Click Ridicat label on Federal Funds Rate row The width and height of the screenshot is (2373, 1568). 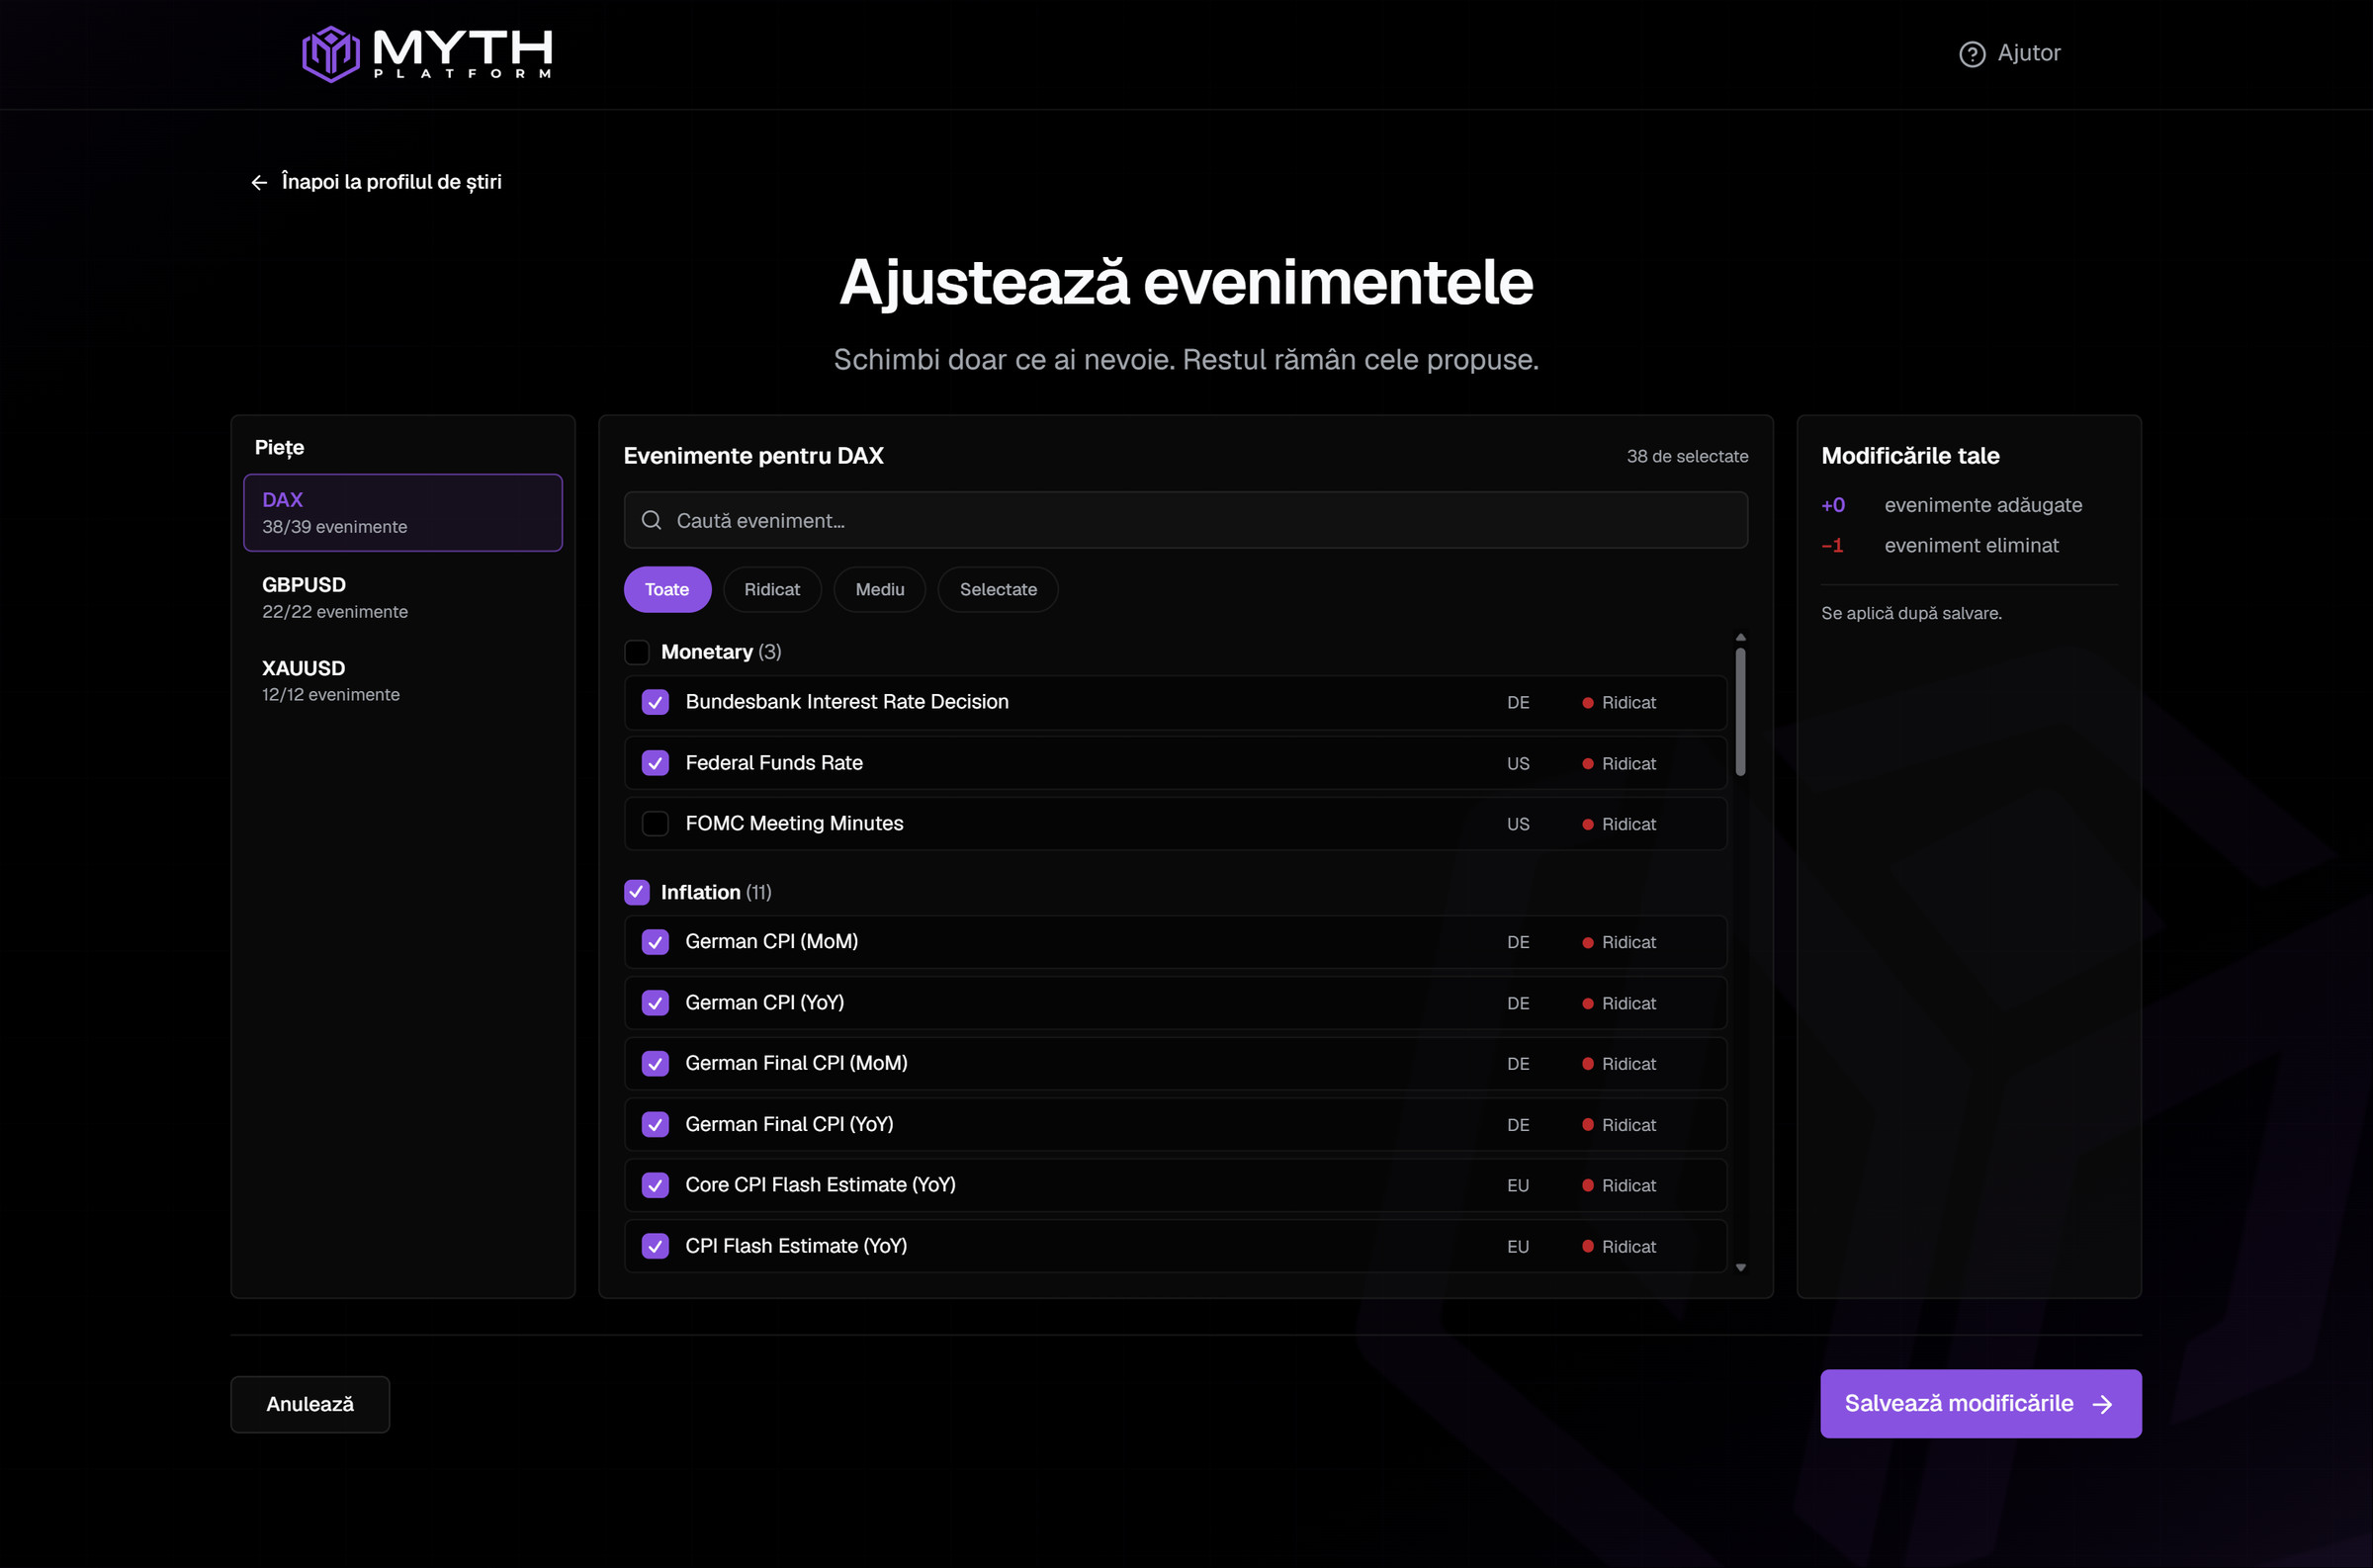coord(1628,763)
